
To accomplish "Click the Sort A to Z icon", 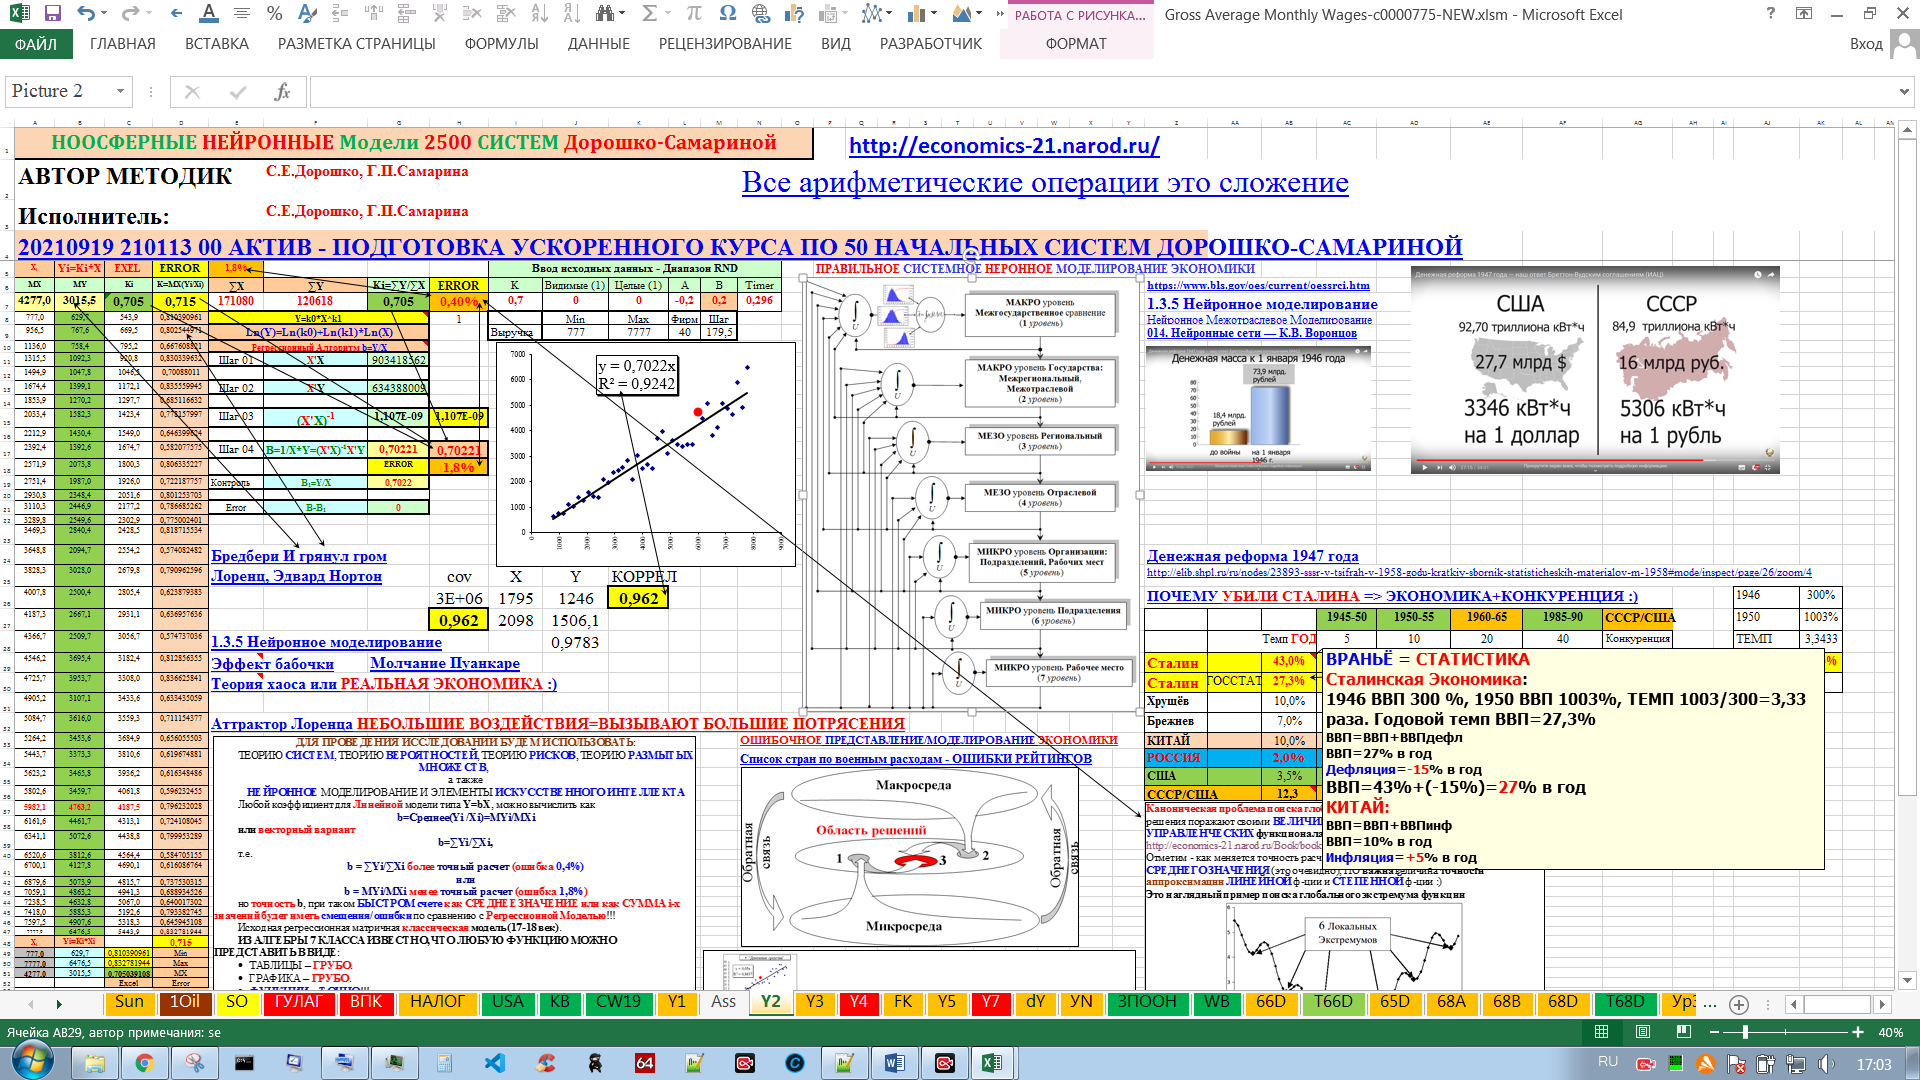I will click(x=540, y=14).
